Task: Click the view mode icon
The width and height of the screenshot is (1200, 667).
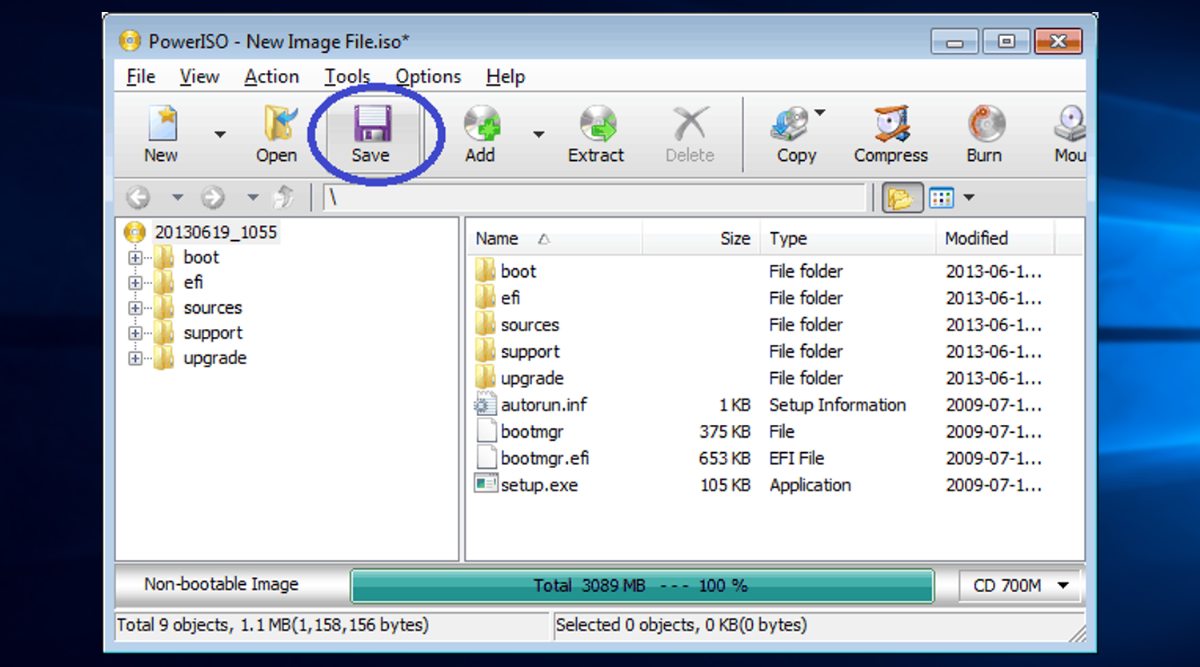Action: pyautogui.click(x=941, y=198)
